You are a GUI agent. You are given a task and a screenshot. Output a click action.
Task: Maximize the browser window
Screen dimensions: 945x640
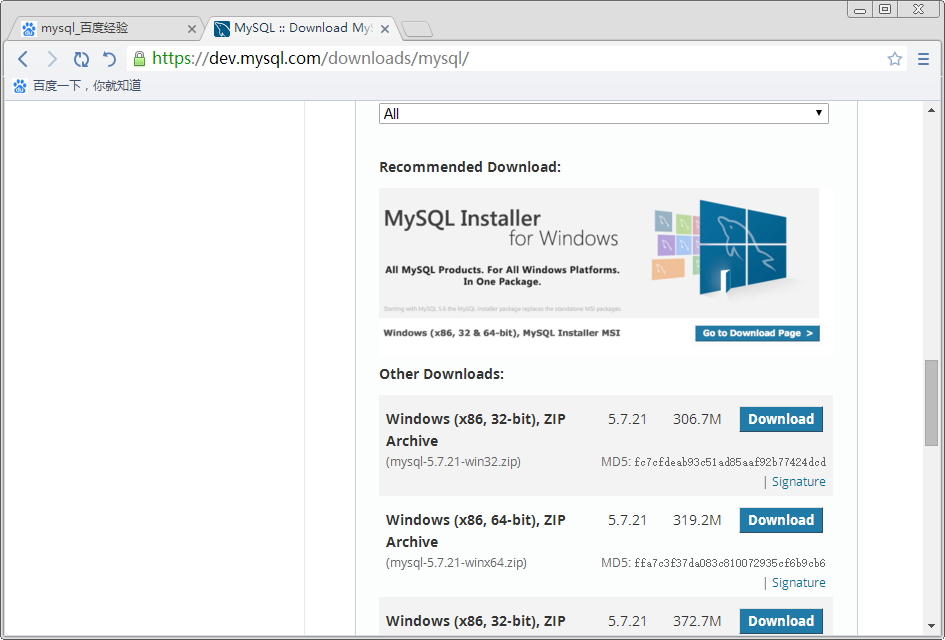[x=885, y=10]
